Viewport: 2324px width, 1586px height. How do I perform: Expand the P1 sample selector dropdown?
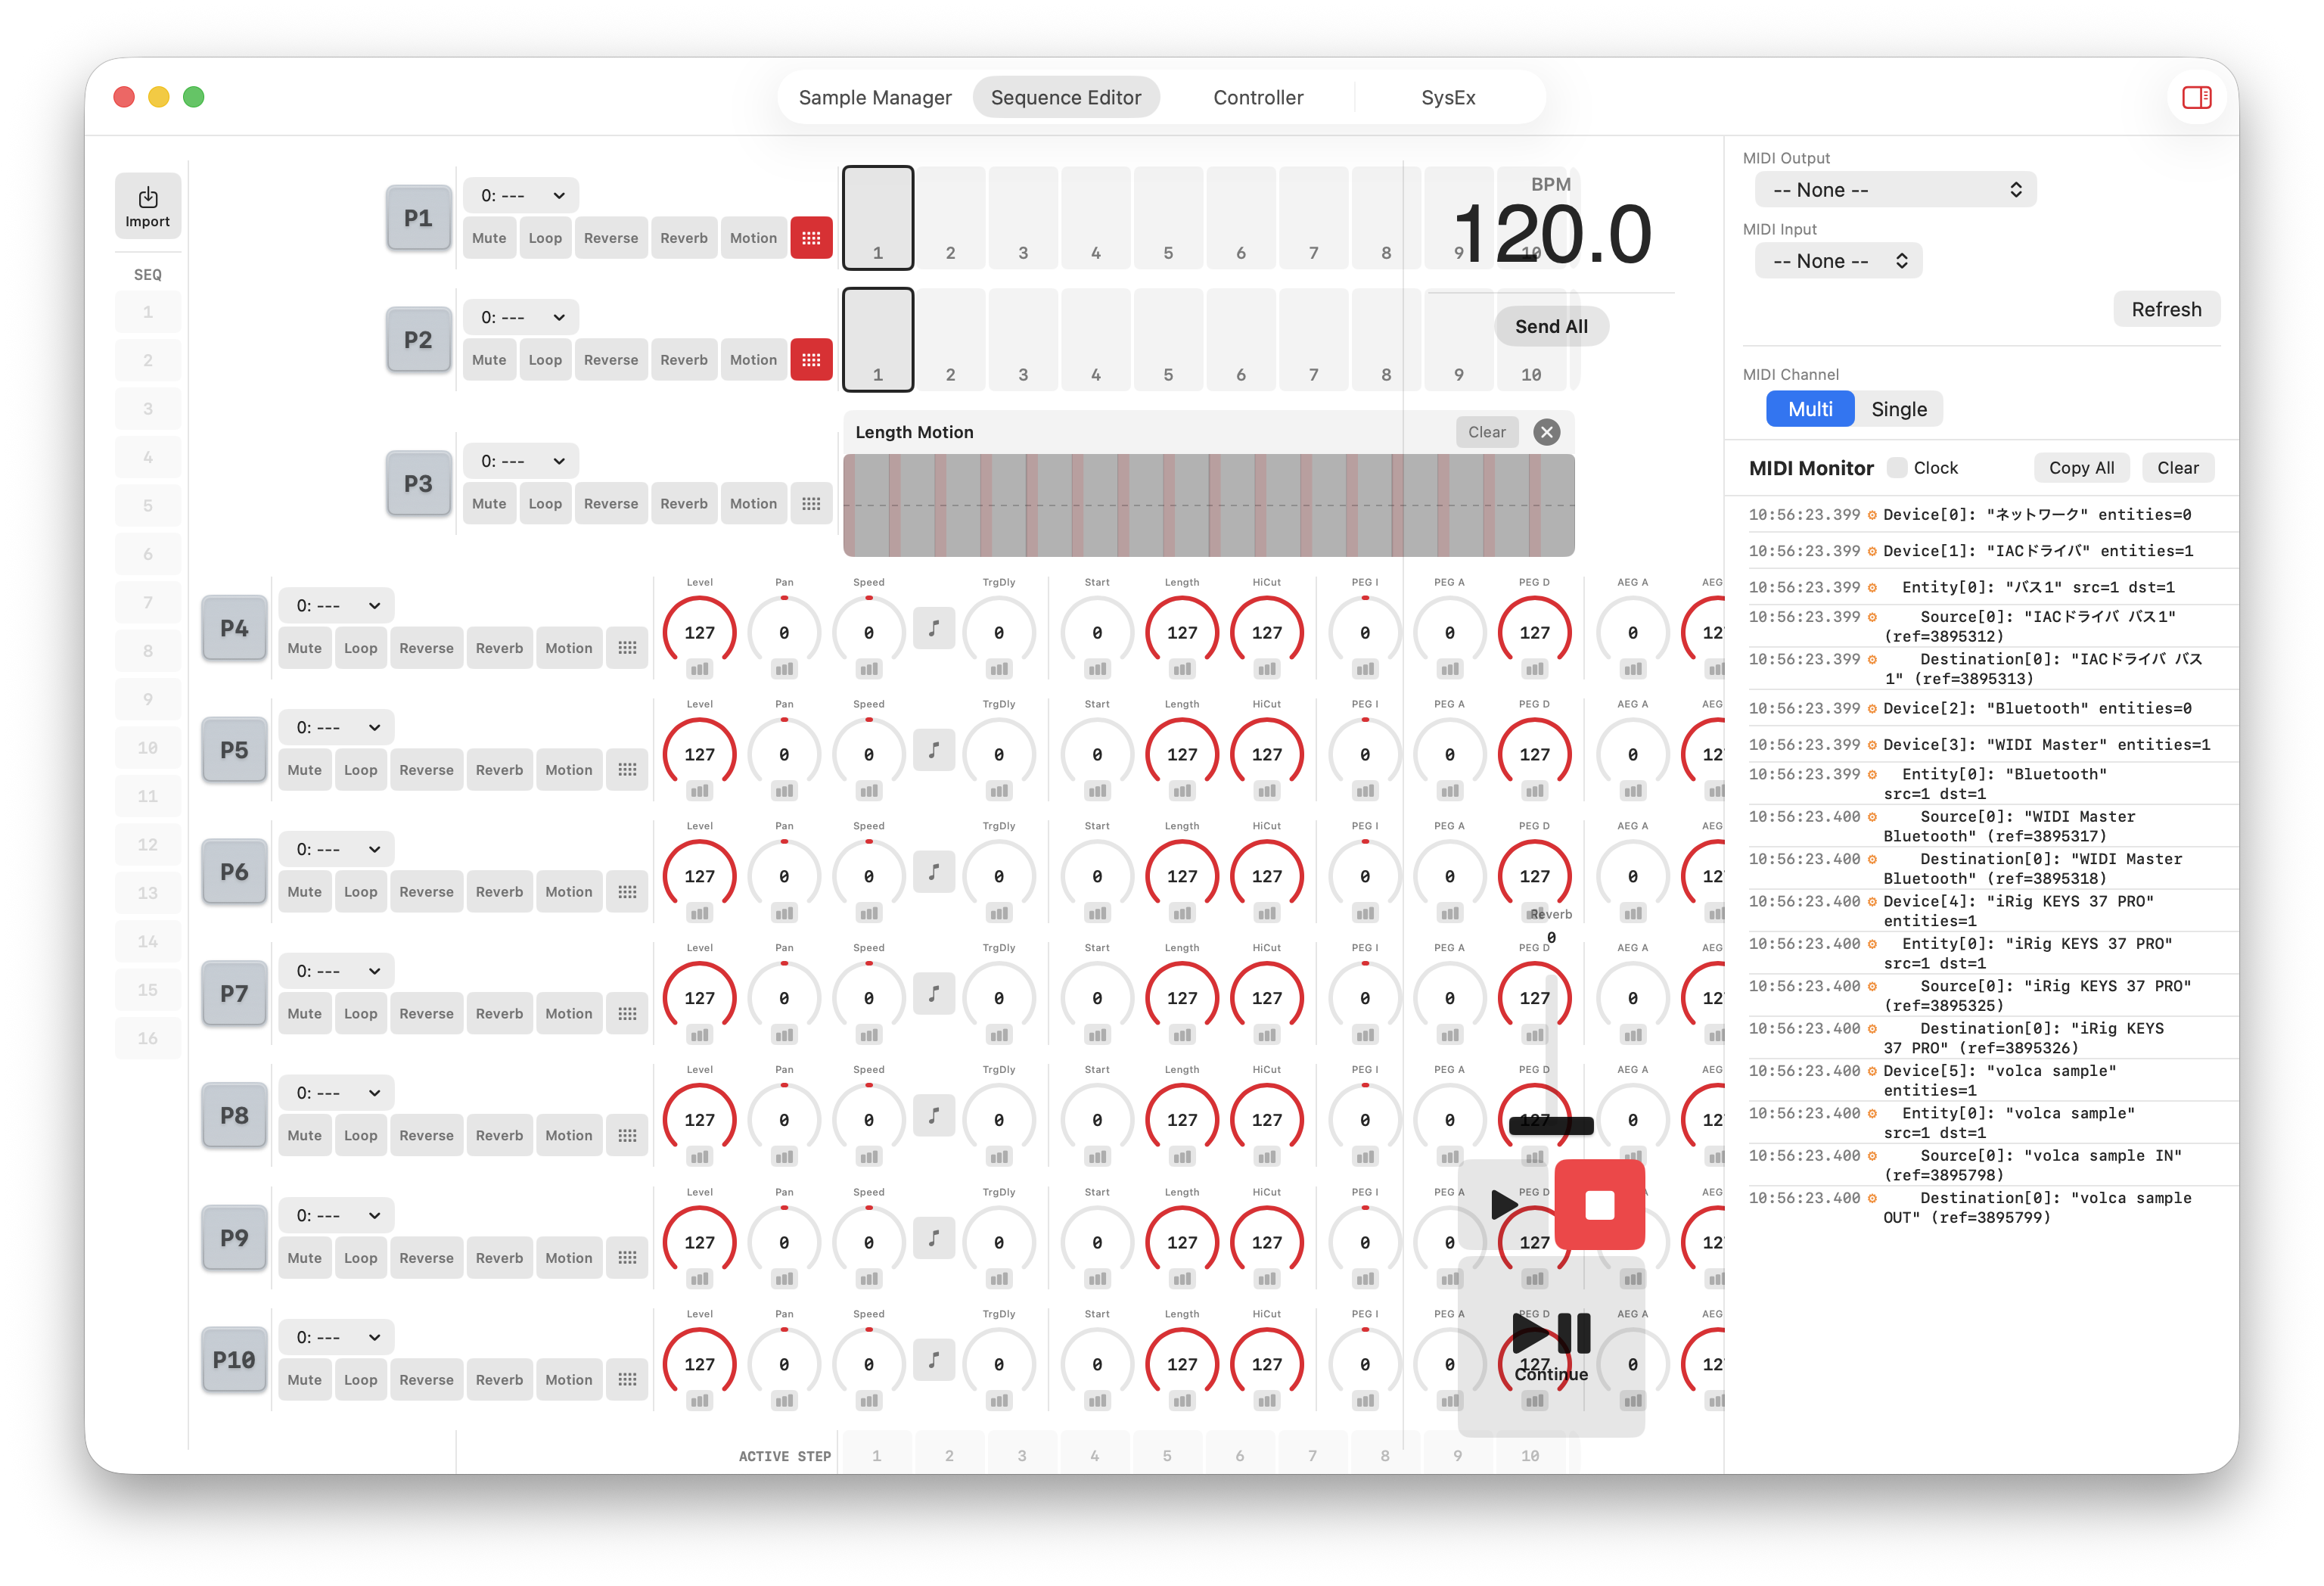521,196
